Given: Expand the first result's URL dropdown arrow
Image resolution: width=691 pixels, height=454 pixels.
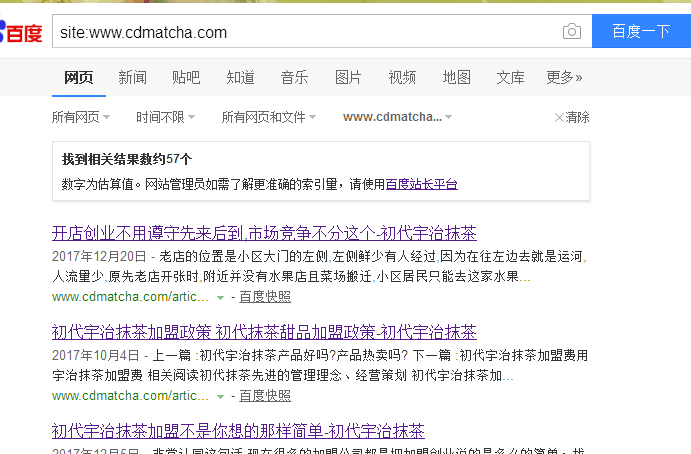Looking at the screenshot, I should pyautogui.click(x=220, y=298).
